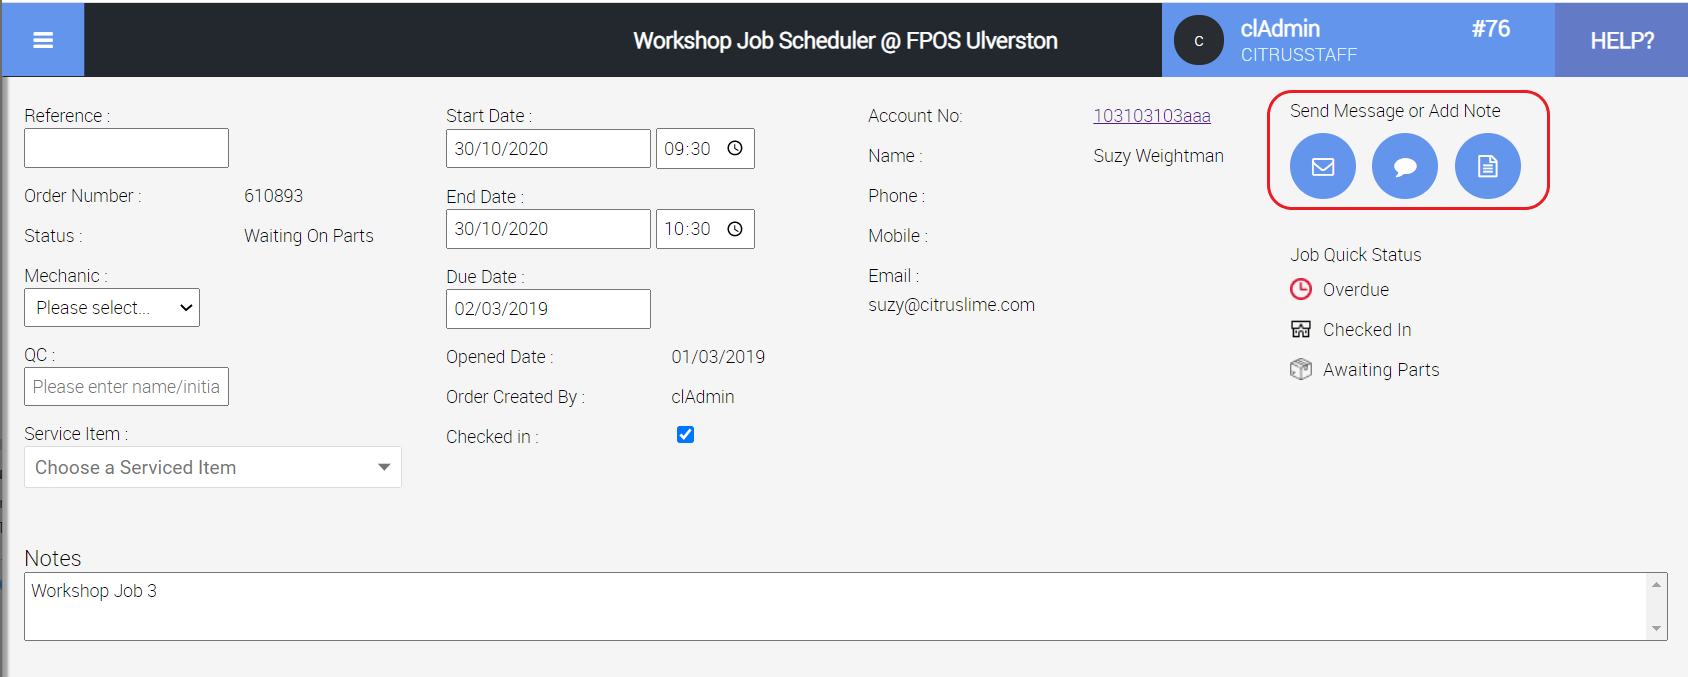The width and height of the screenshot is (1688, 677).
Task: Expand the Mechanic dropdown
Action: [112, 308]
